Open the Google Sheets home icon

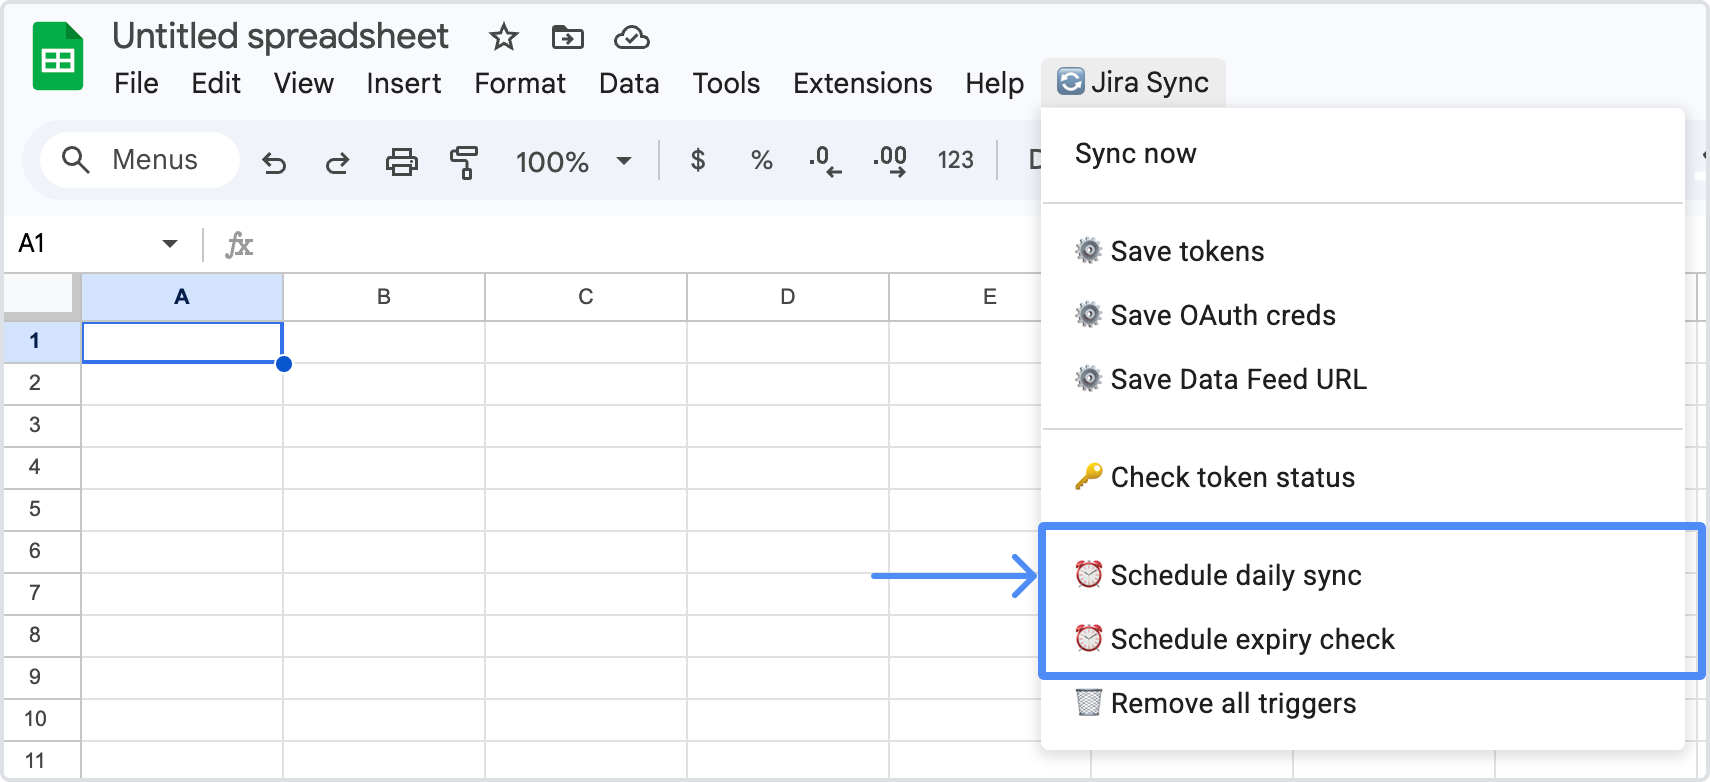[58, 57]
